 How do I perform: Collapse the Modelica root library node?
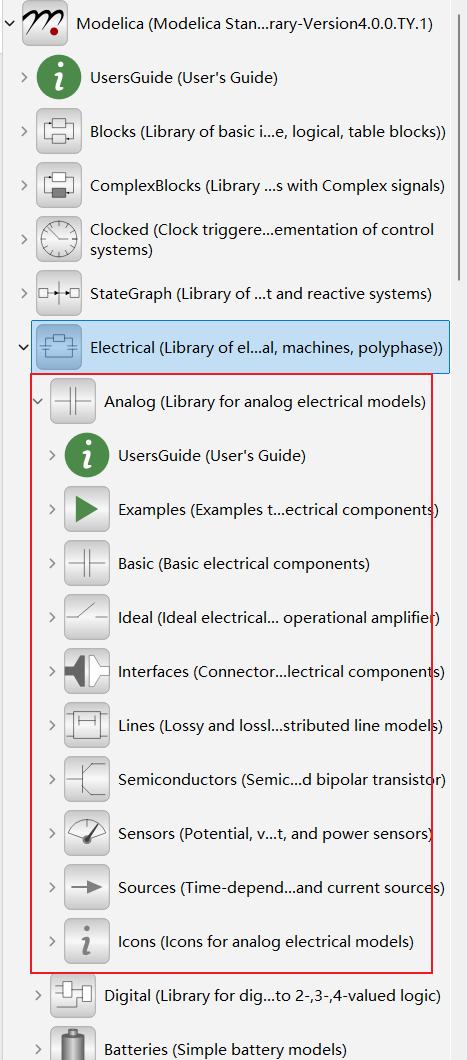click(9, 23)
